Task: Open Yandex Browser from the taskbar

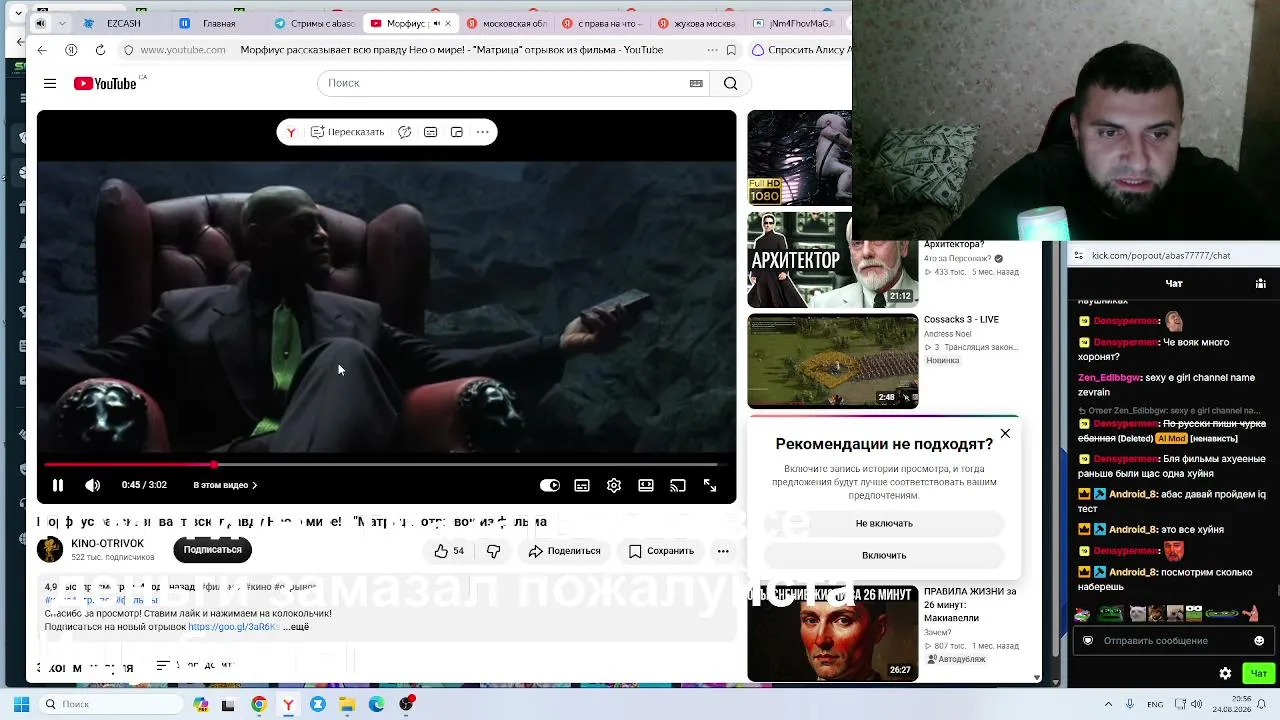Action: coord(288,704)
